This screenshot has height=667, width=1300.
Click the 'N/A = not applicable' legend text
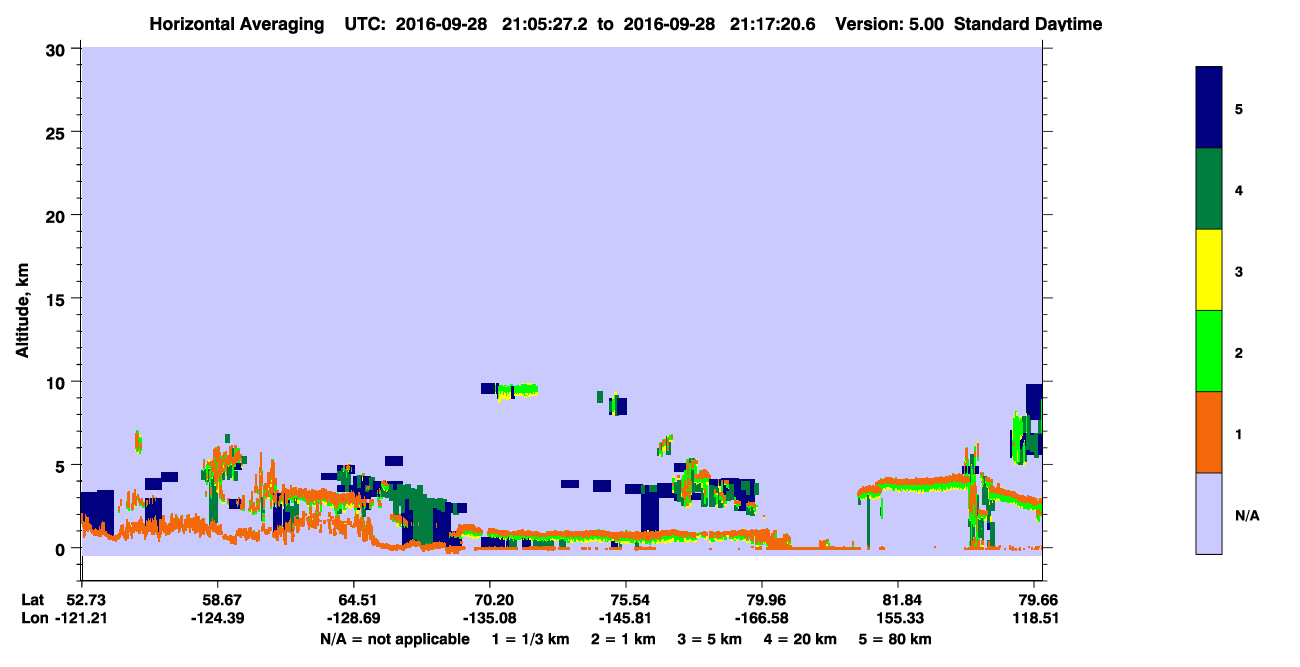coord(394,639)
